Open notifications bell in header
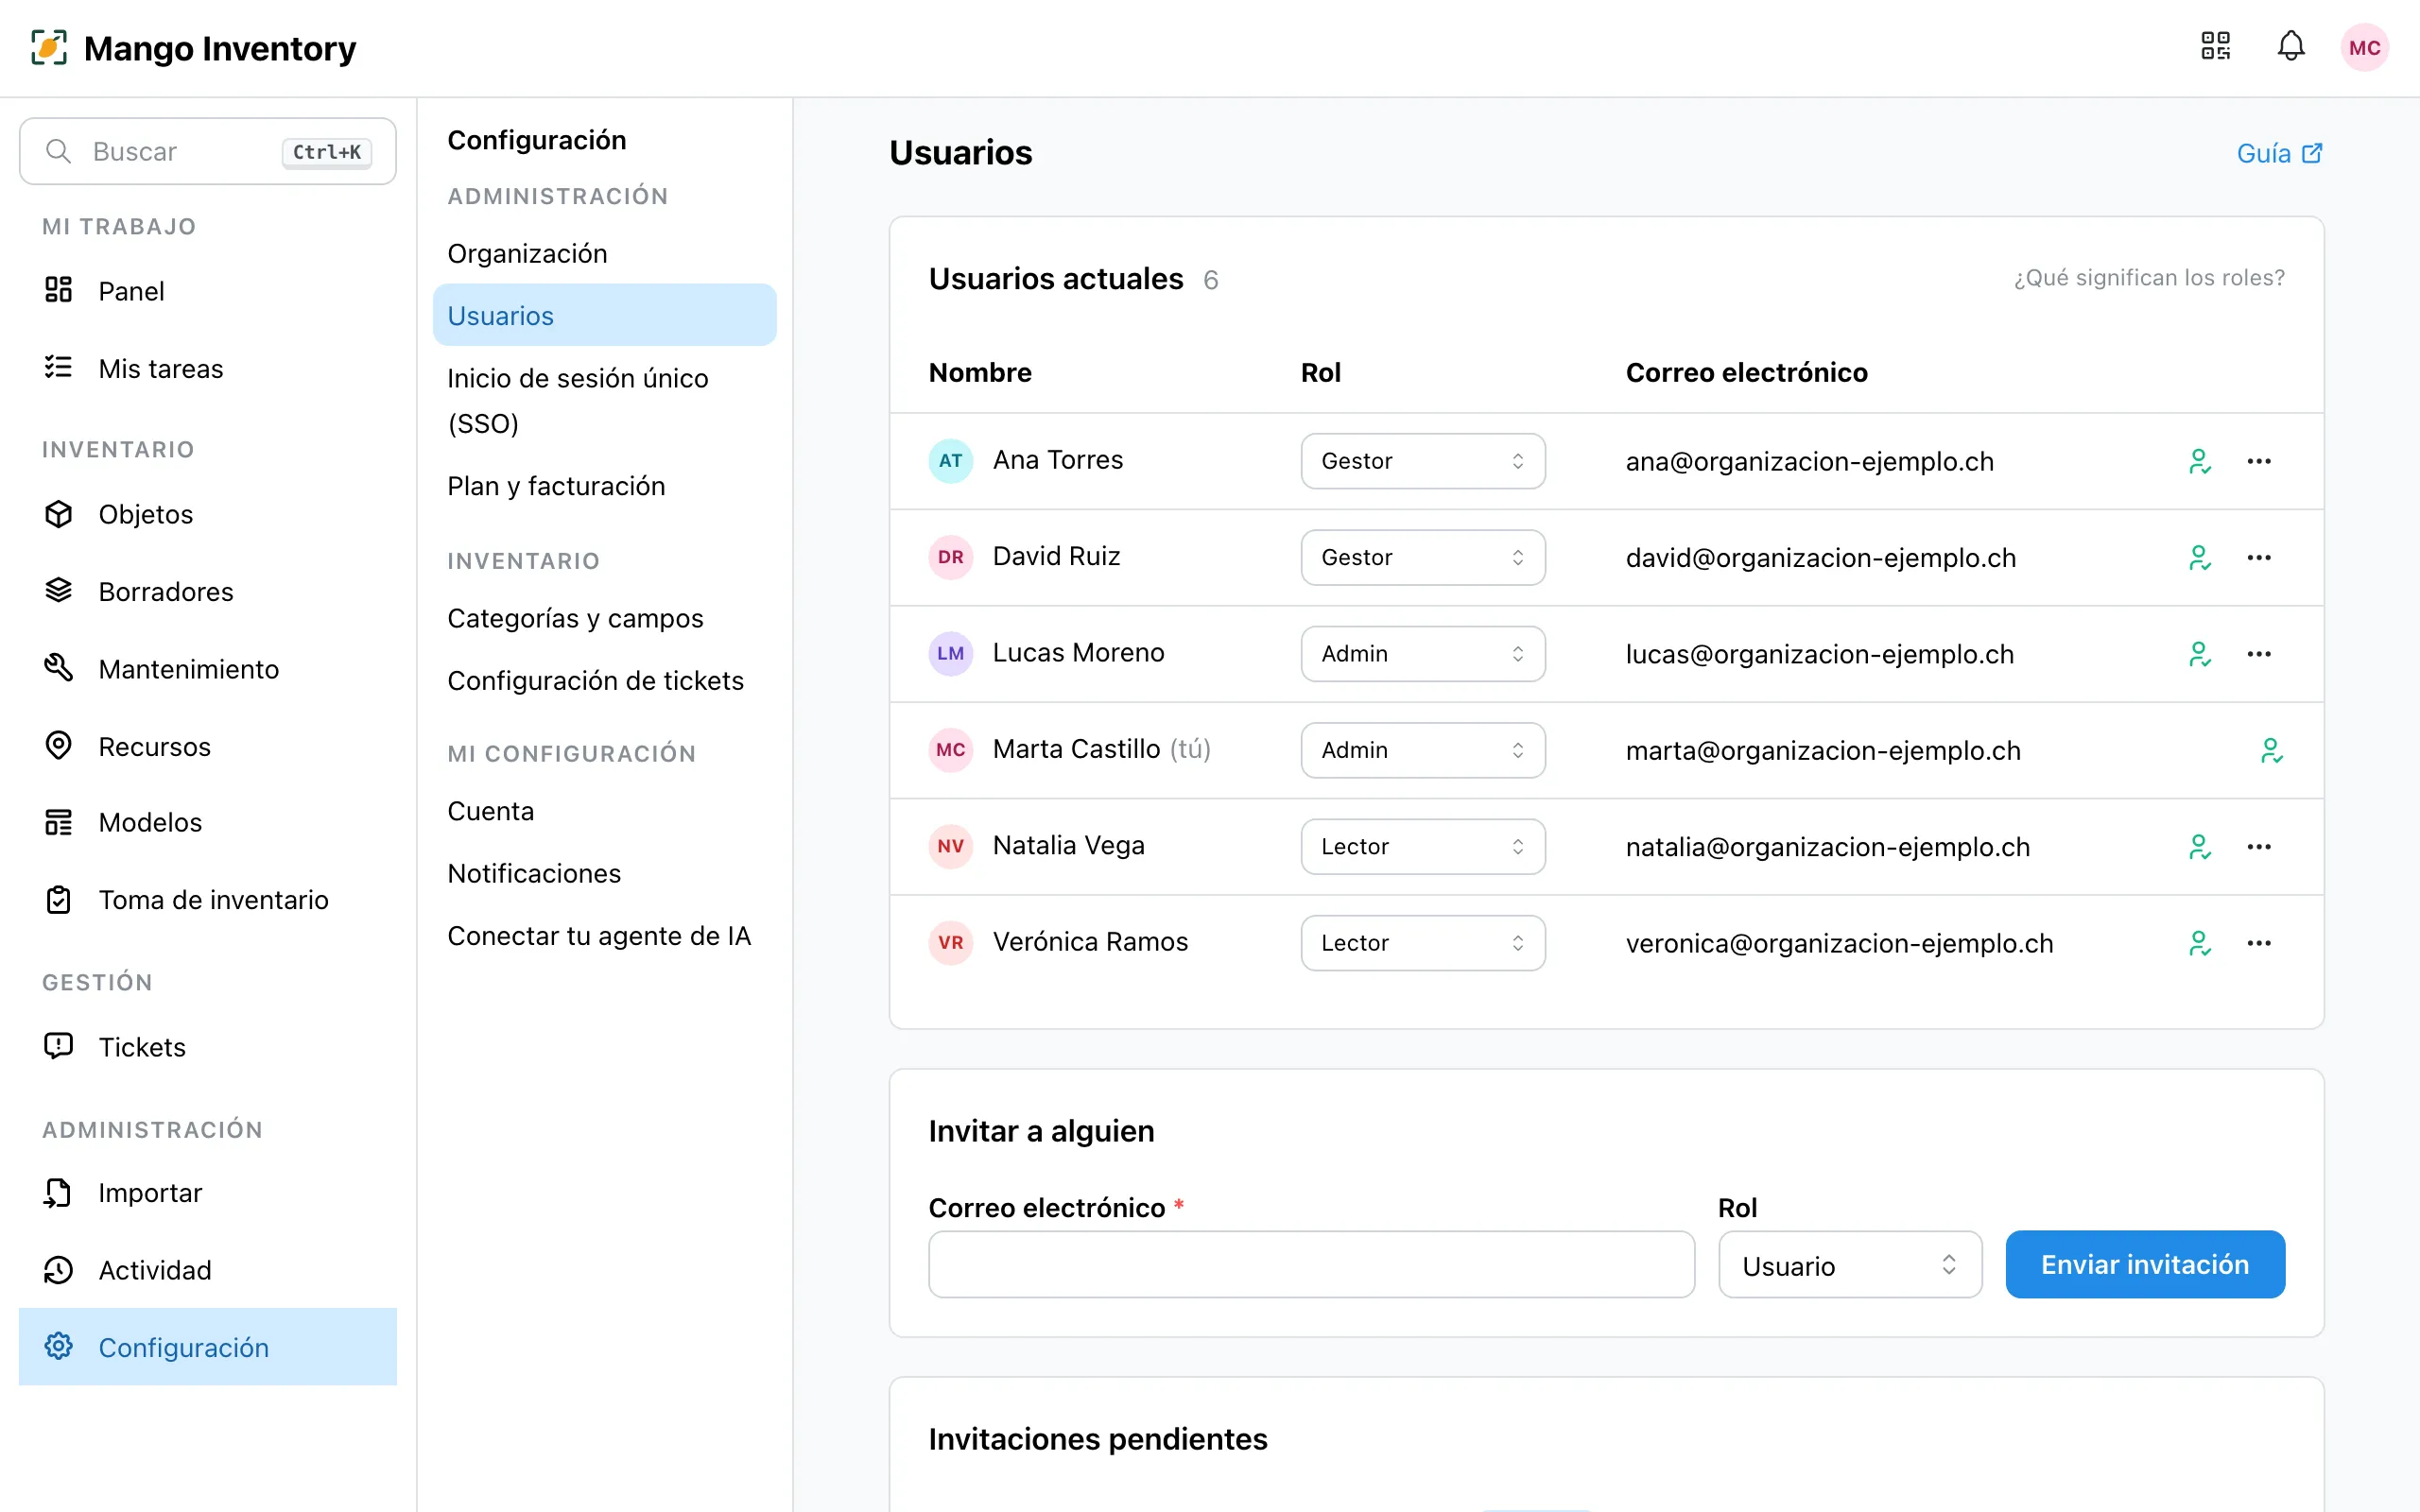 [2291, 47]
